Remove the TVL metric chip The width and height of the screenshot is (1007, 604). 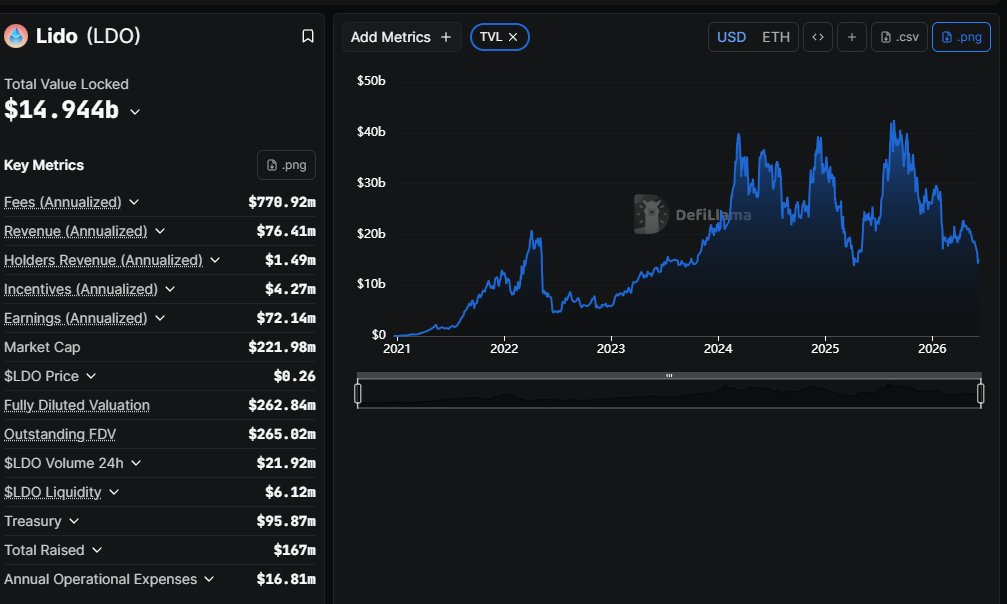click(513, 37)
